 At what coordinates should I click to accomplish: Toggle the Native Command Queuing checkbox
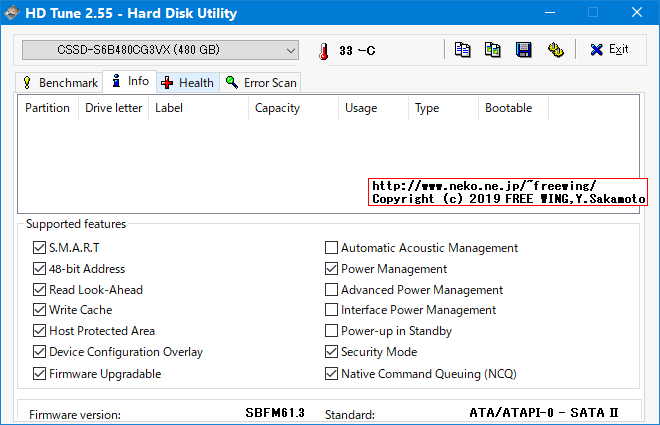[x=331, y=374]
